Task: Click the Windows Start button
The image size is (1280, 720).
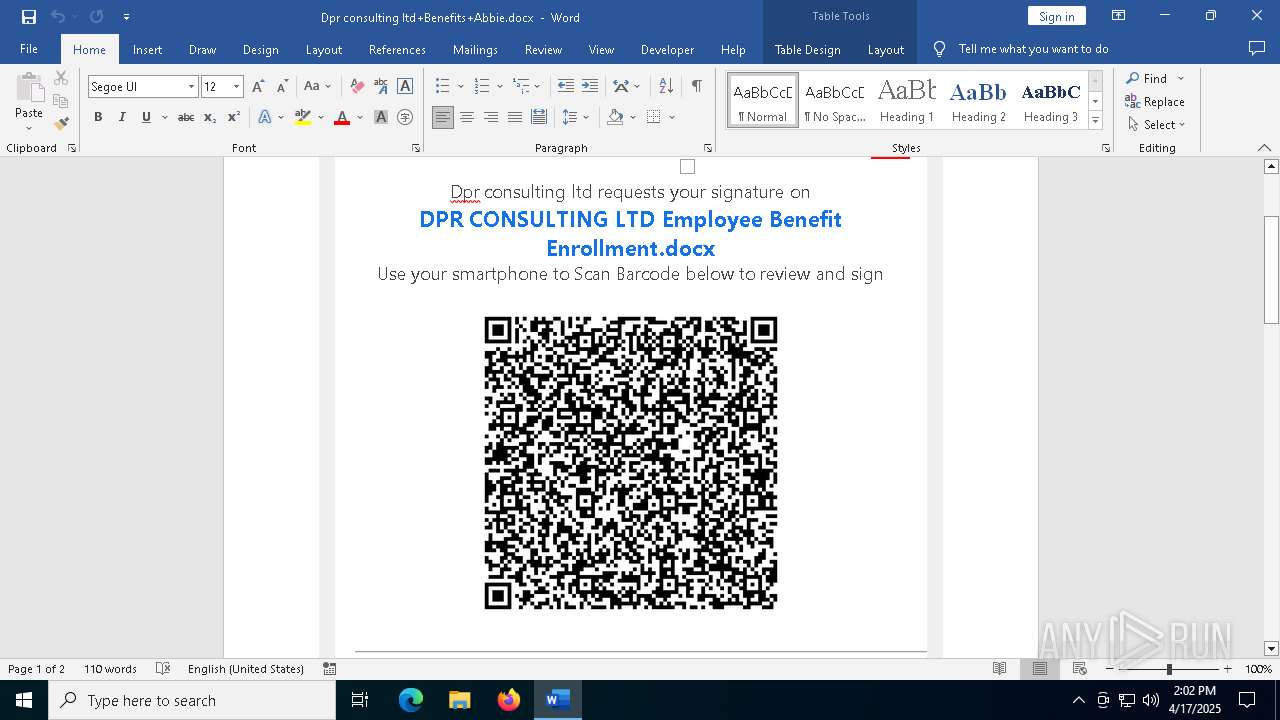Action: click(24, 700)
